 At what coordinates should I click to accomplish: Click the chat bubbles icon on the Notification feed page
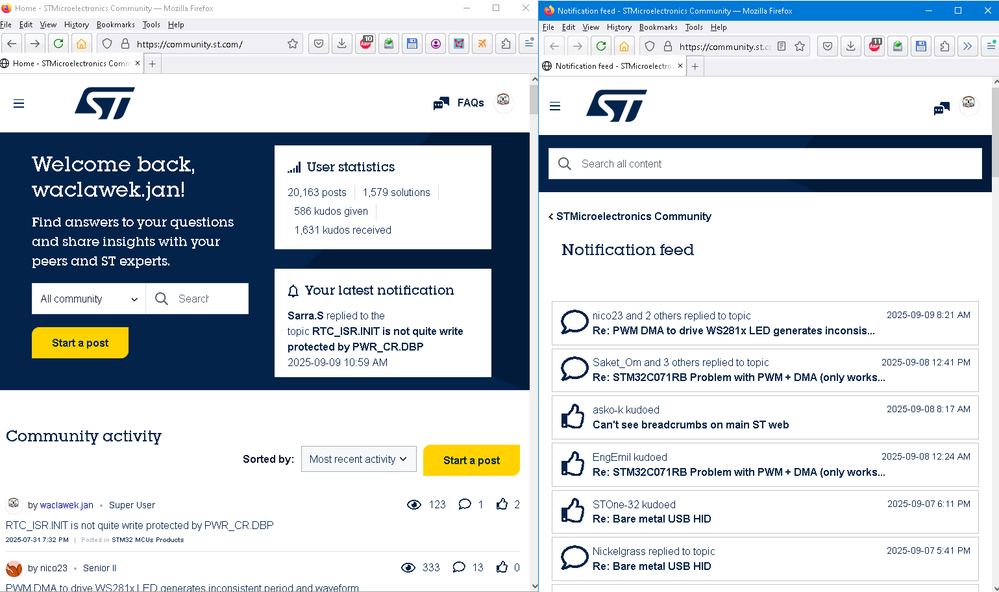942,108
